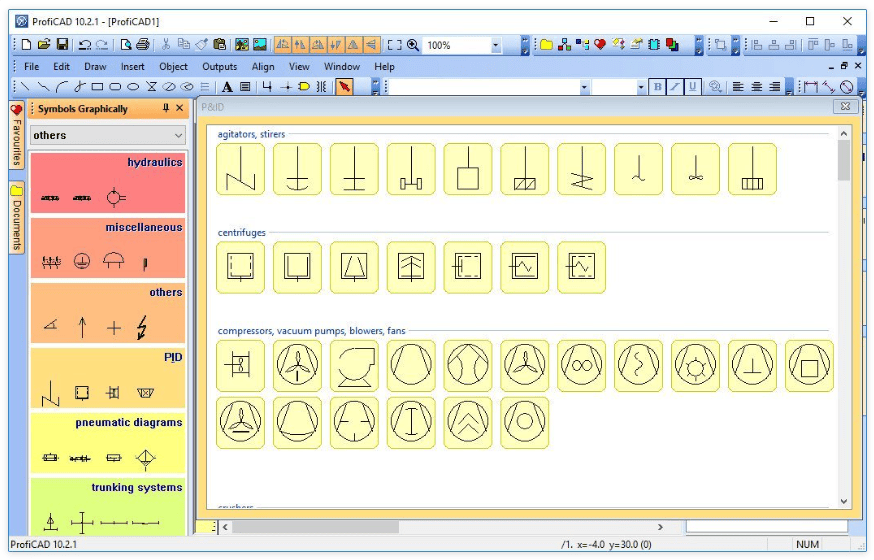Open the Documents side tab
This screenshot has height=560, width=874.
[17, 218]
